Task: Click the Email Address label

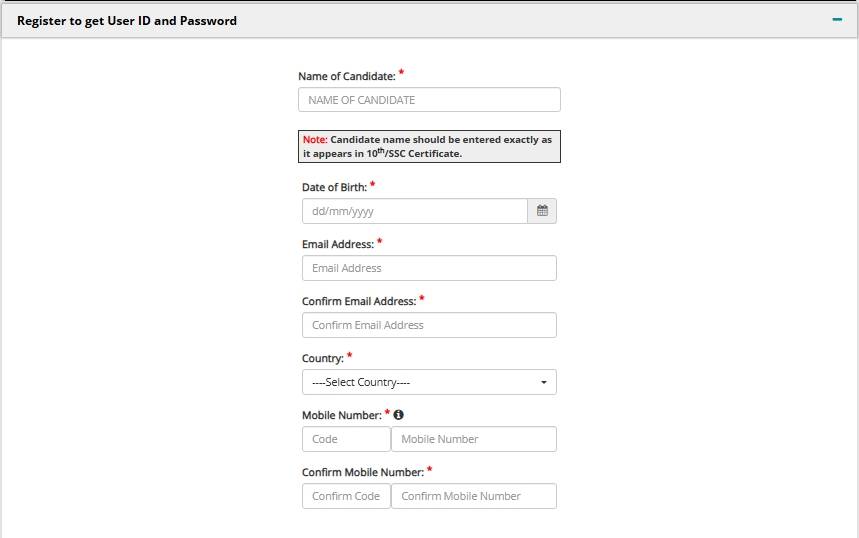Action: tap(337, 244)
